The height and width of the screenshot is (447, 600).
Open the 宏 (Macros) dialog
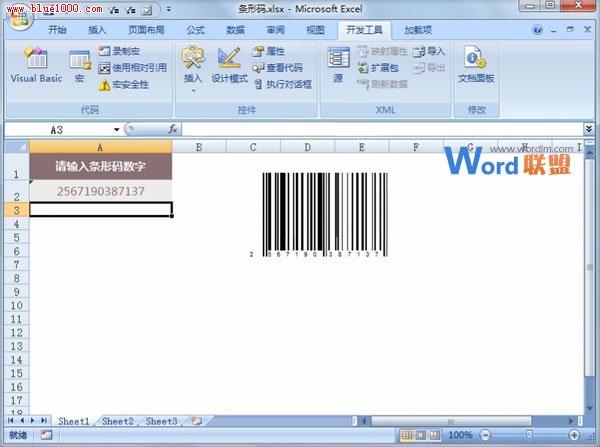tap(80, 66)
